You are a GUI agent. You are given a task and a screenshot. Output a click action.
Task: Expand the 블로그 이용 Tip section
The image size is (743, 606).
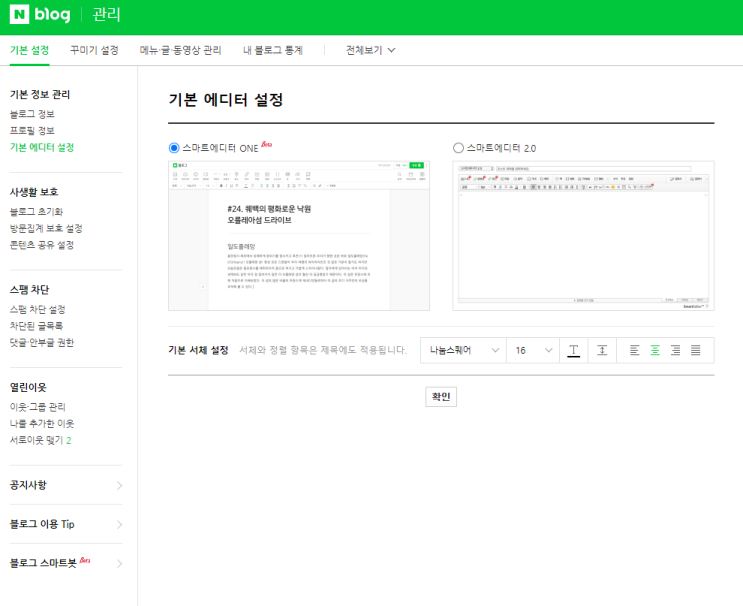66,524
